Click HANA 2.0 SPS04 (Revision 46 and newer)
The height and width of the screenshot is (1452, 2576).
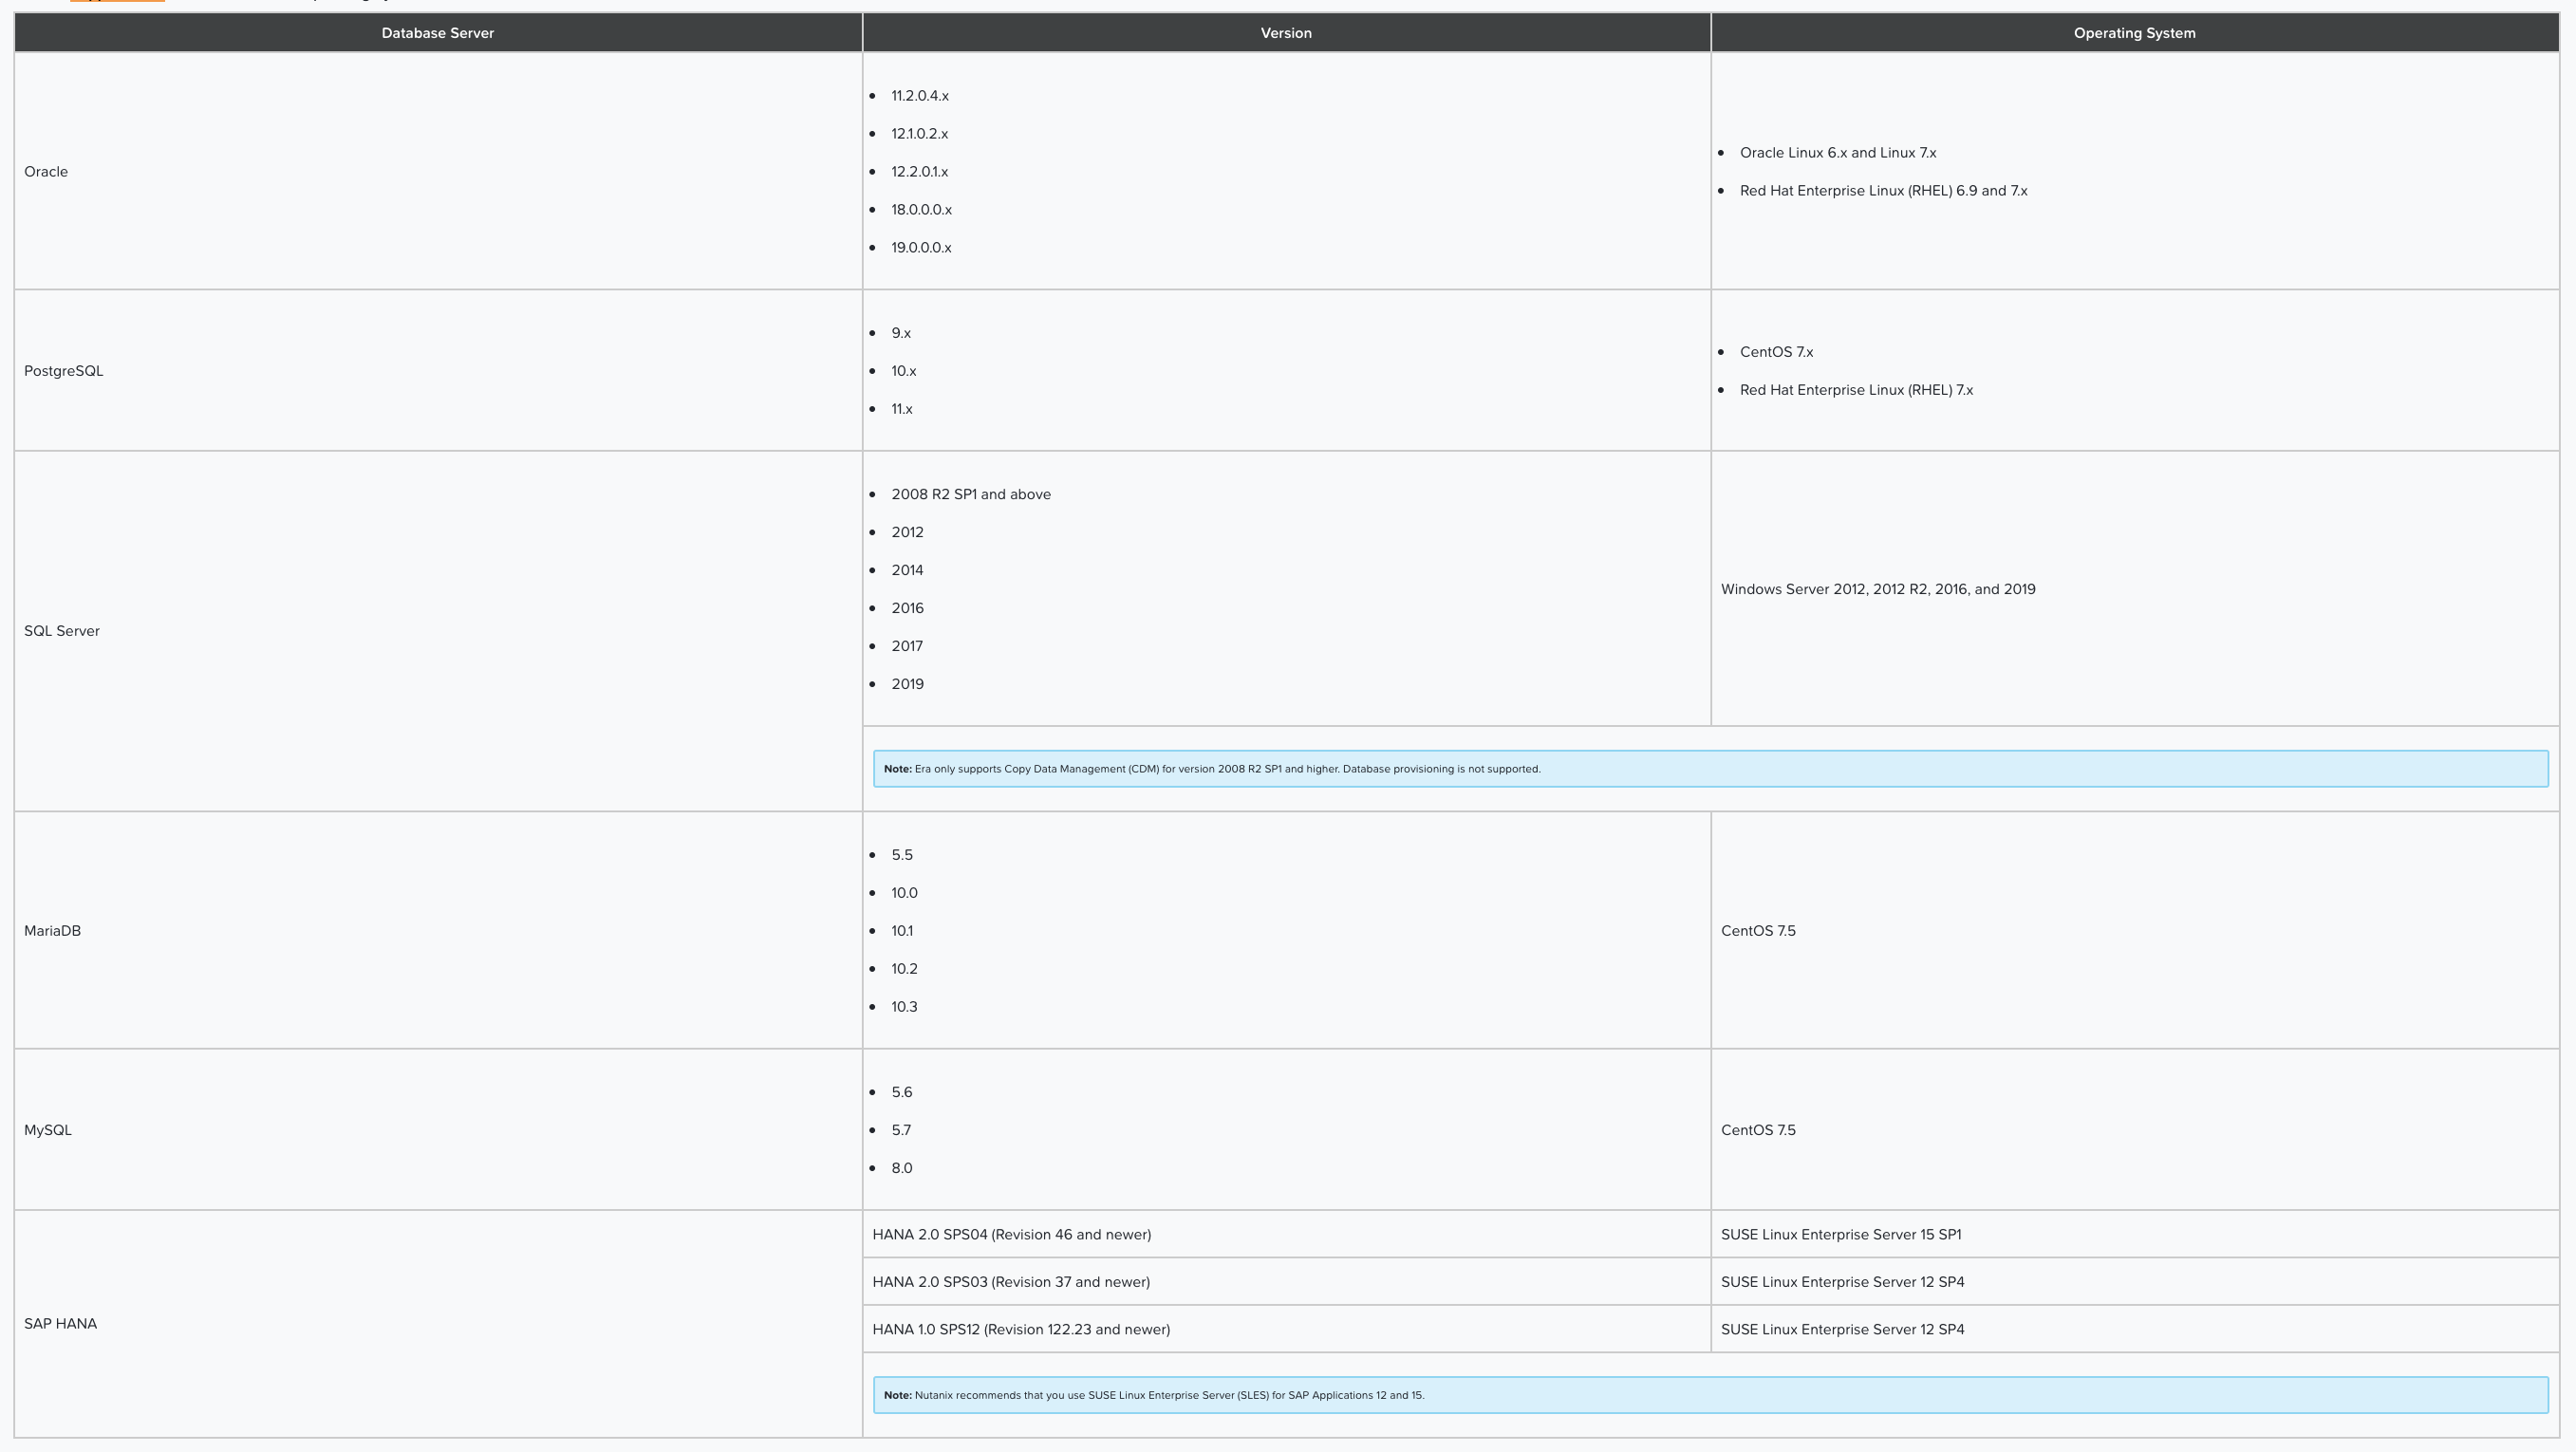pos(1012,1235)
